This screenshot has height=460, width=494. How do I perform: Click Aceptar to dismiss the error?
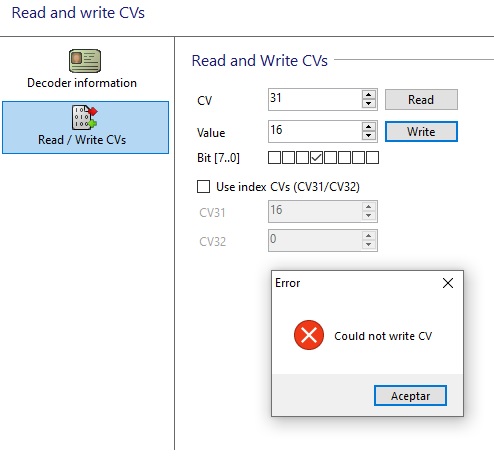[410, 396]
